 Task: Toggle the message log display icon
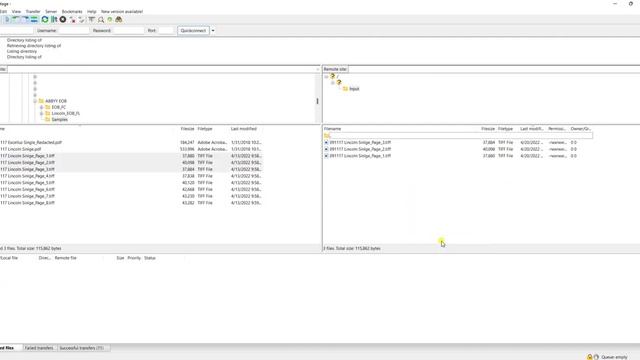[x=7, y=20]
